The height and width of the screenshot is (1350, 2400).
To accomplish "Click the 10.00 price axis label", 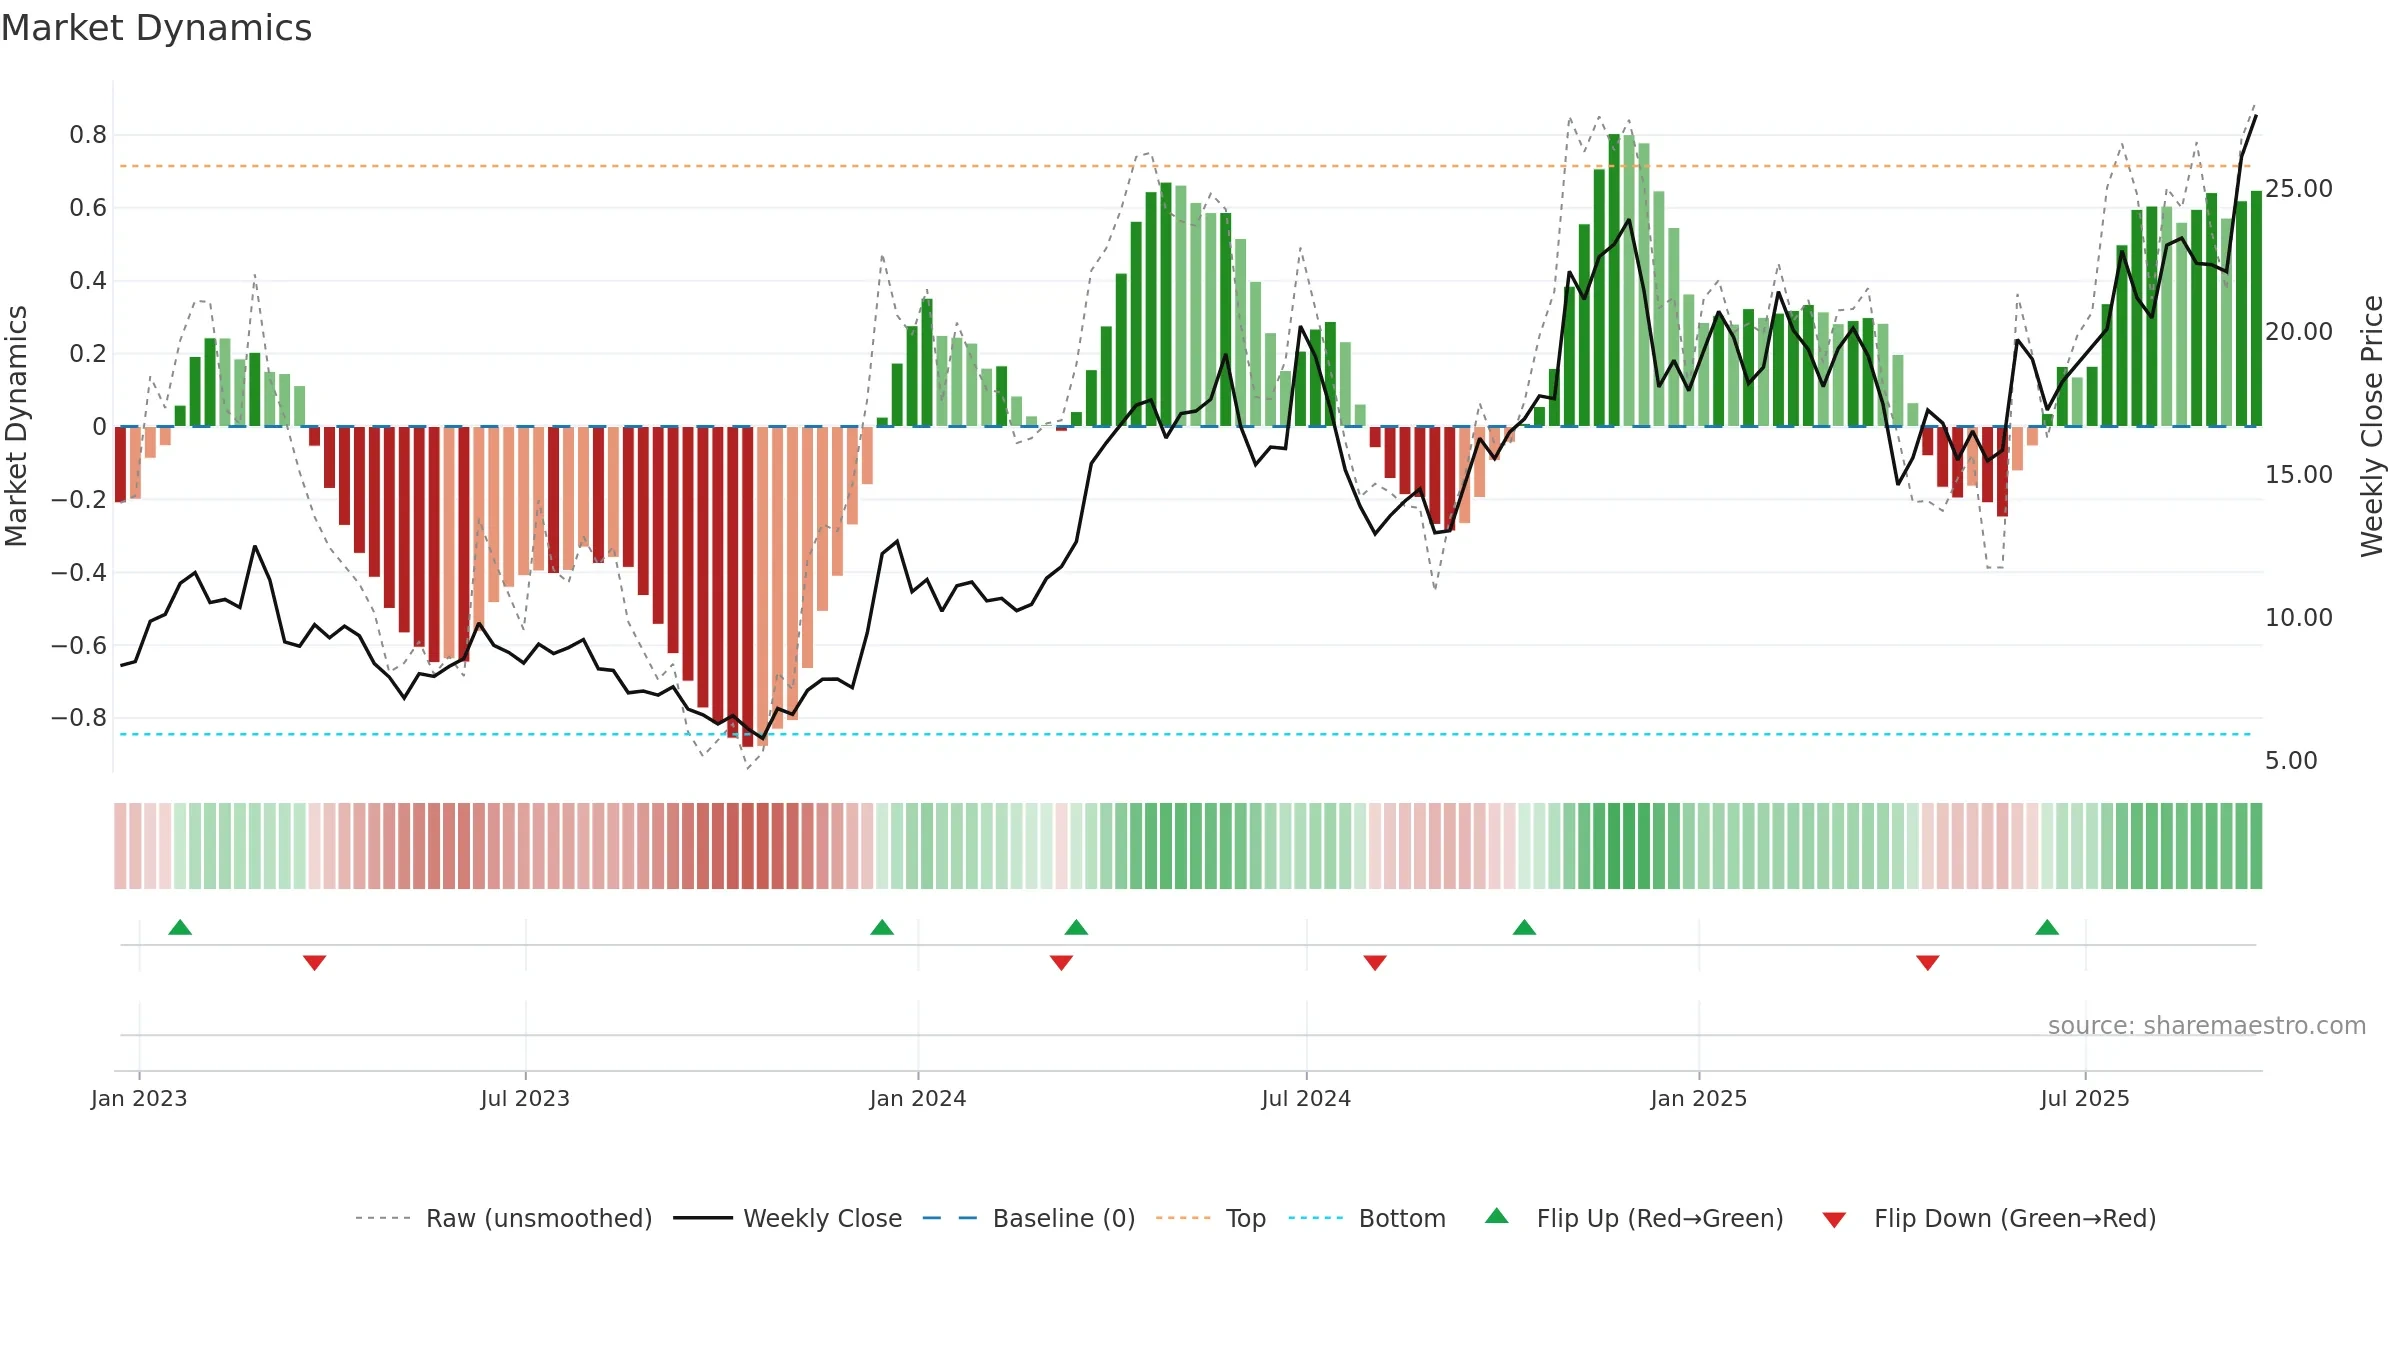I will coord(2299,617).
